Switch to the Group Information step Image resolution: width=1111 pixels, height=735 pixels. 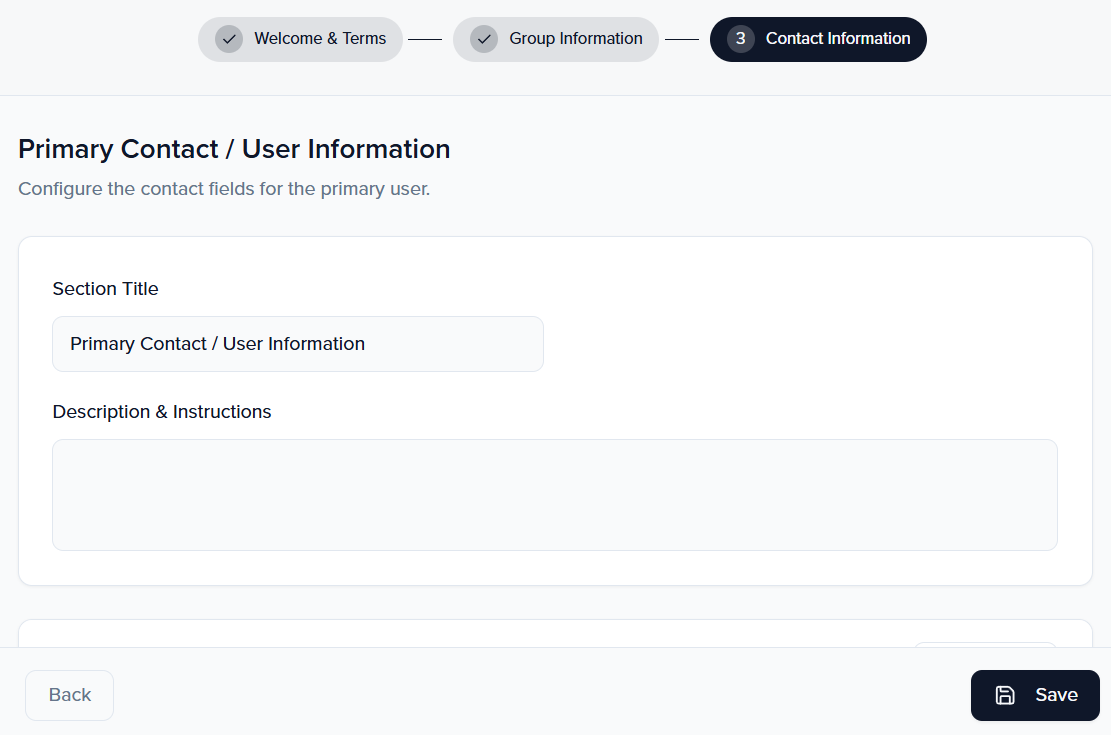pyautogui.click(x=575, y=39)
